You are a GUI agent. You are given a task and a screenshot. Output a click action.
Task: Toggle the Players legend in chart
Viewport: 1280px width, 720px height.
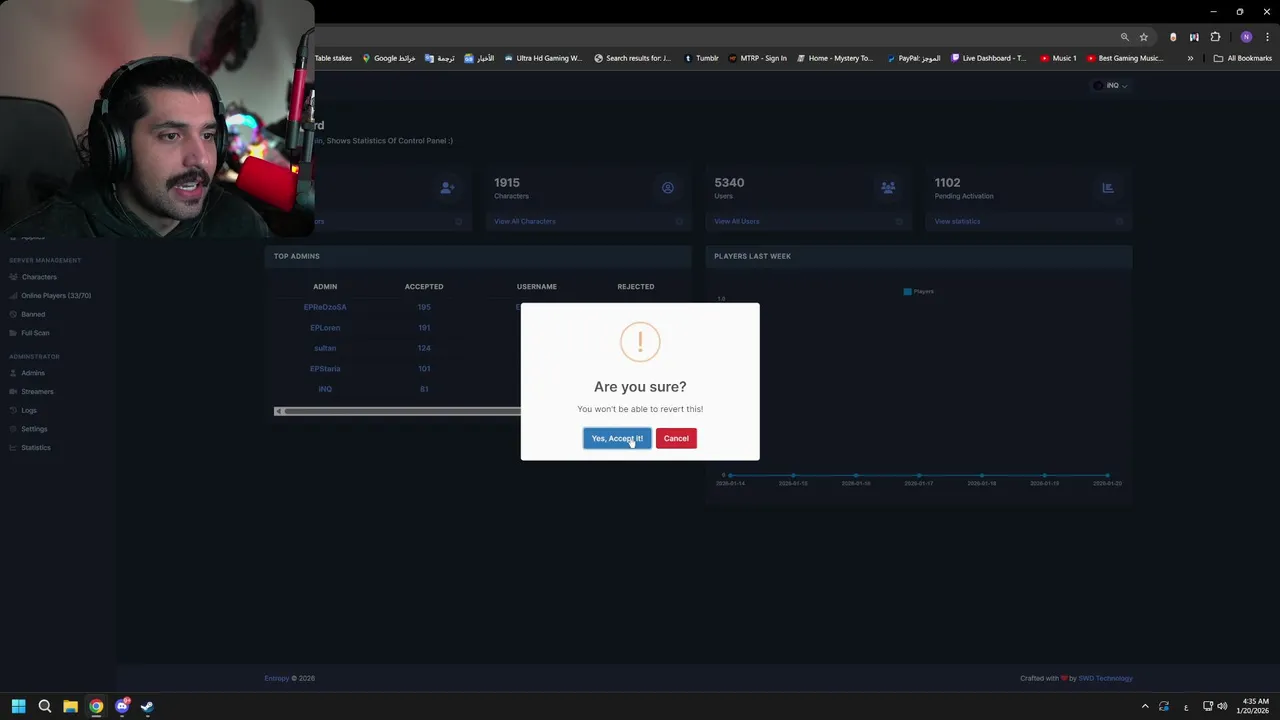(918, 292)
